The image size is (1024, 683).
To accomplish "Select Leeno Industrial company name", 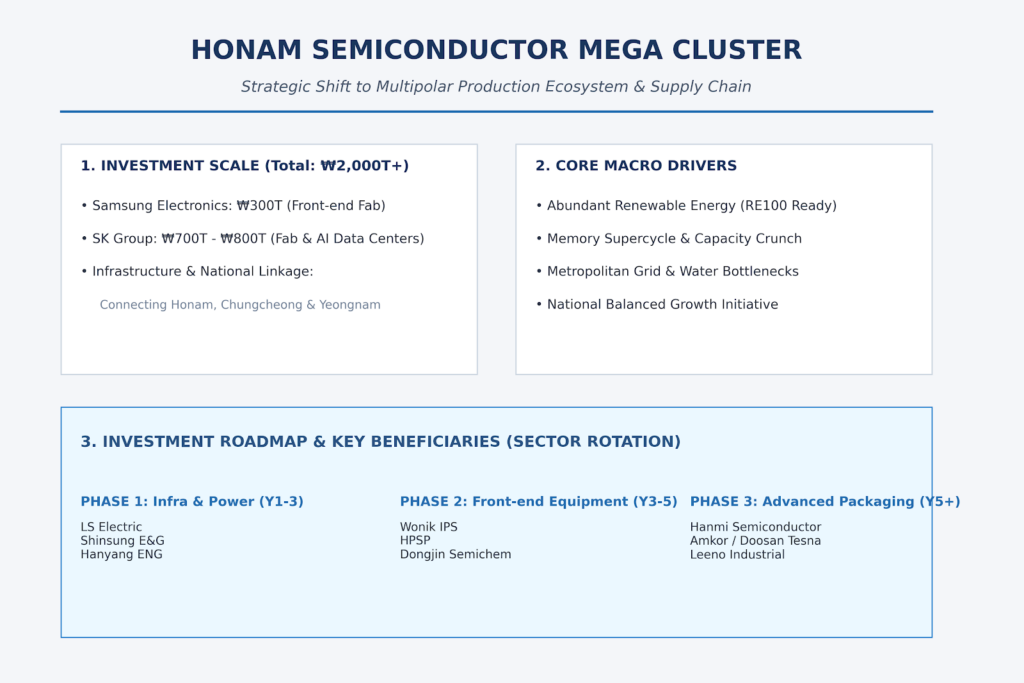I will click(737, 554).
